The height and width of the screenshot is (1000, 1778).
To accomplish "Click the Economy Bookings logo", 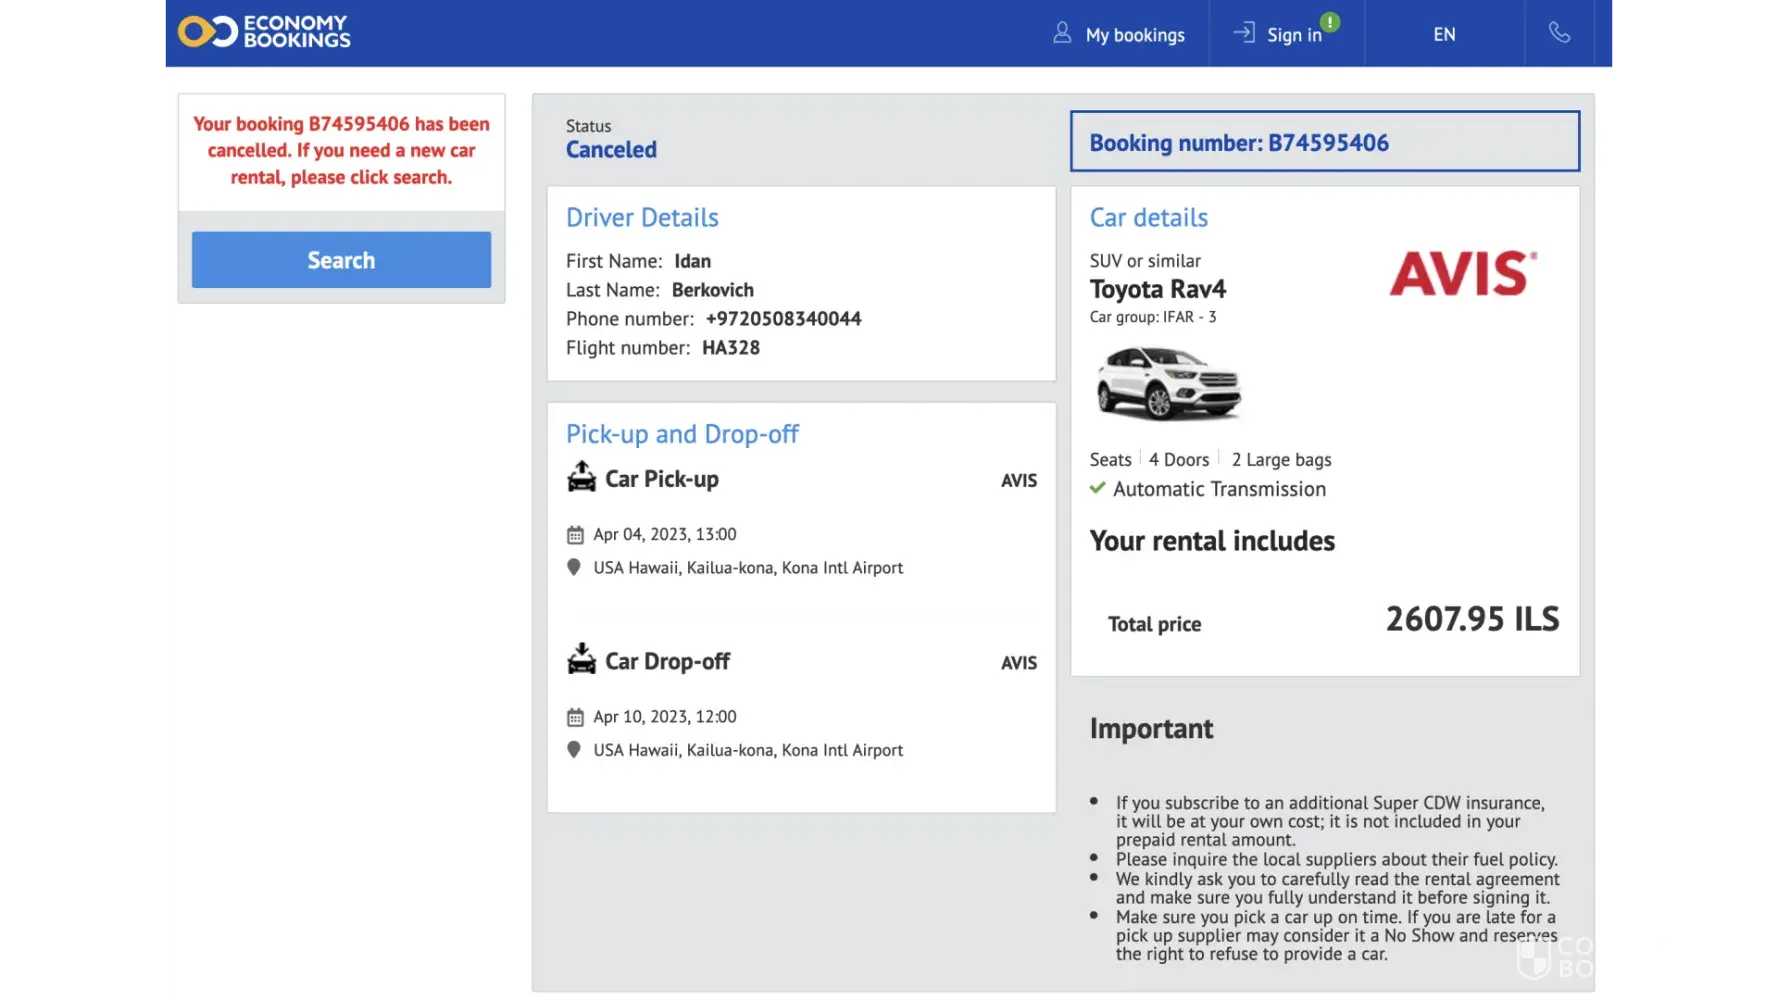I will pos(265,32).
